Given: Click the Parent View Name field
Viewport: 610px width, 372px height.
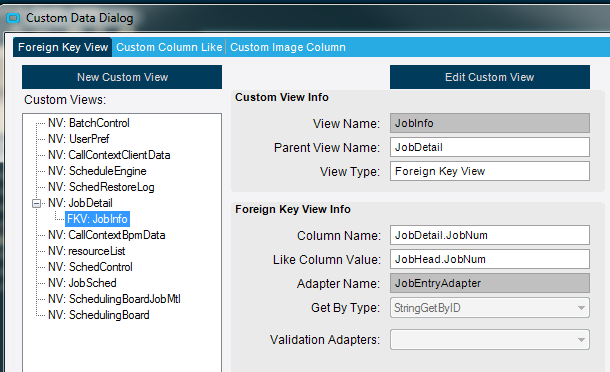Looking at the screenshot, I should click(x=490, y=147).
